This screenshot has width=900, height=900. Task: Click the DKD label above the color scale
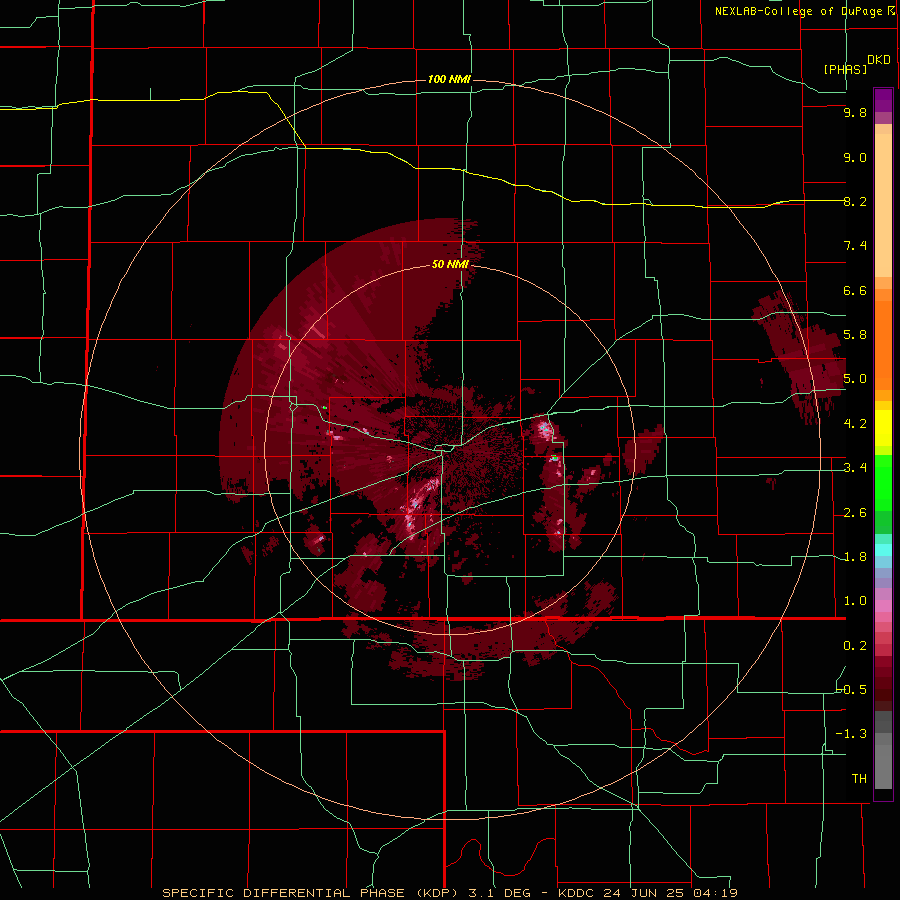click(x=879, y=60)
